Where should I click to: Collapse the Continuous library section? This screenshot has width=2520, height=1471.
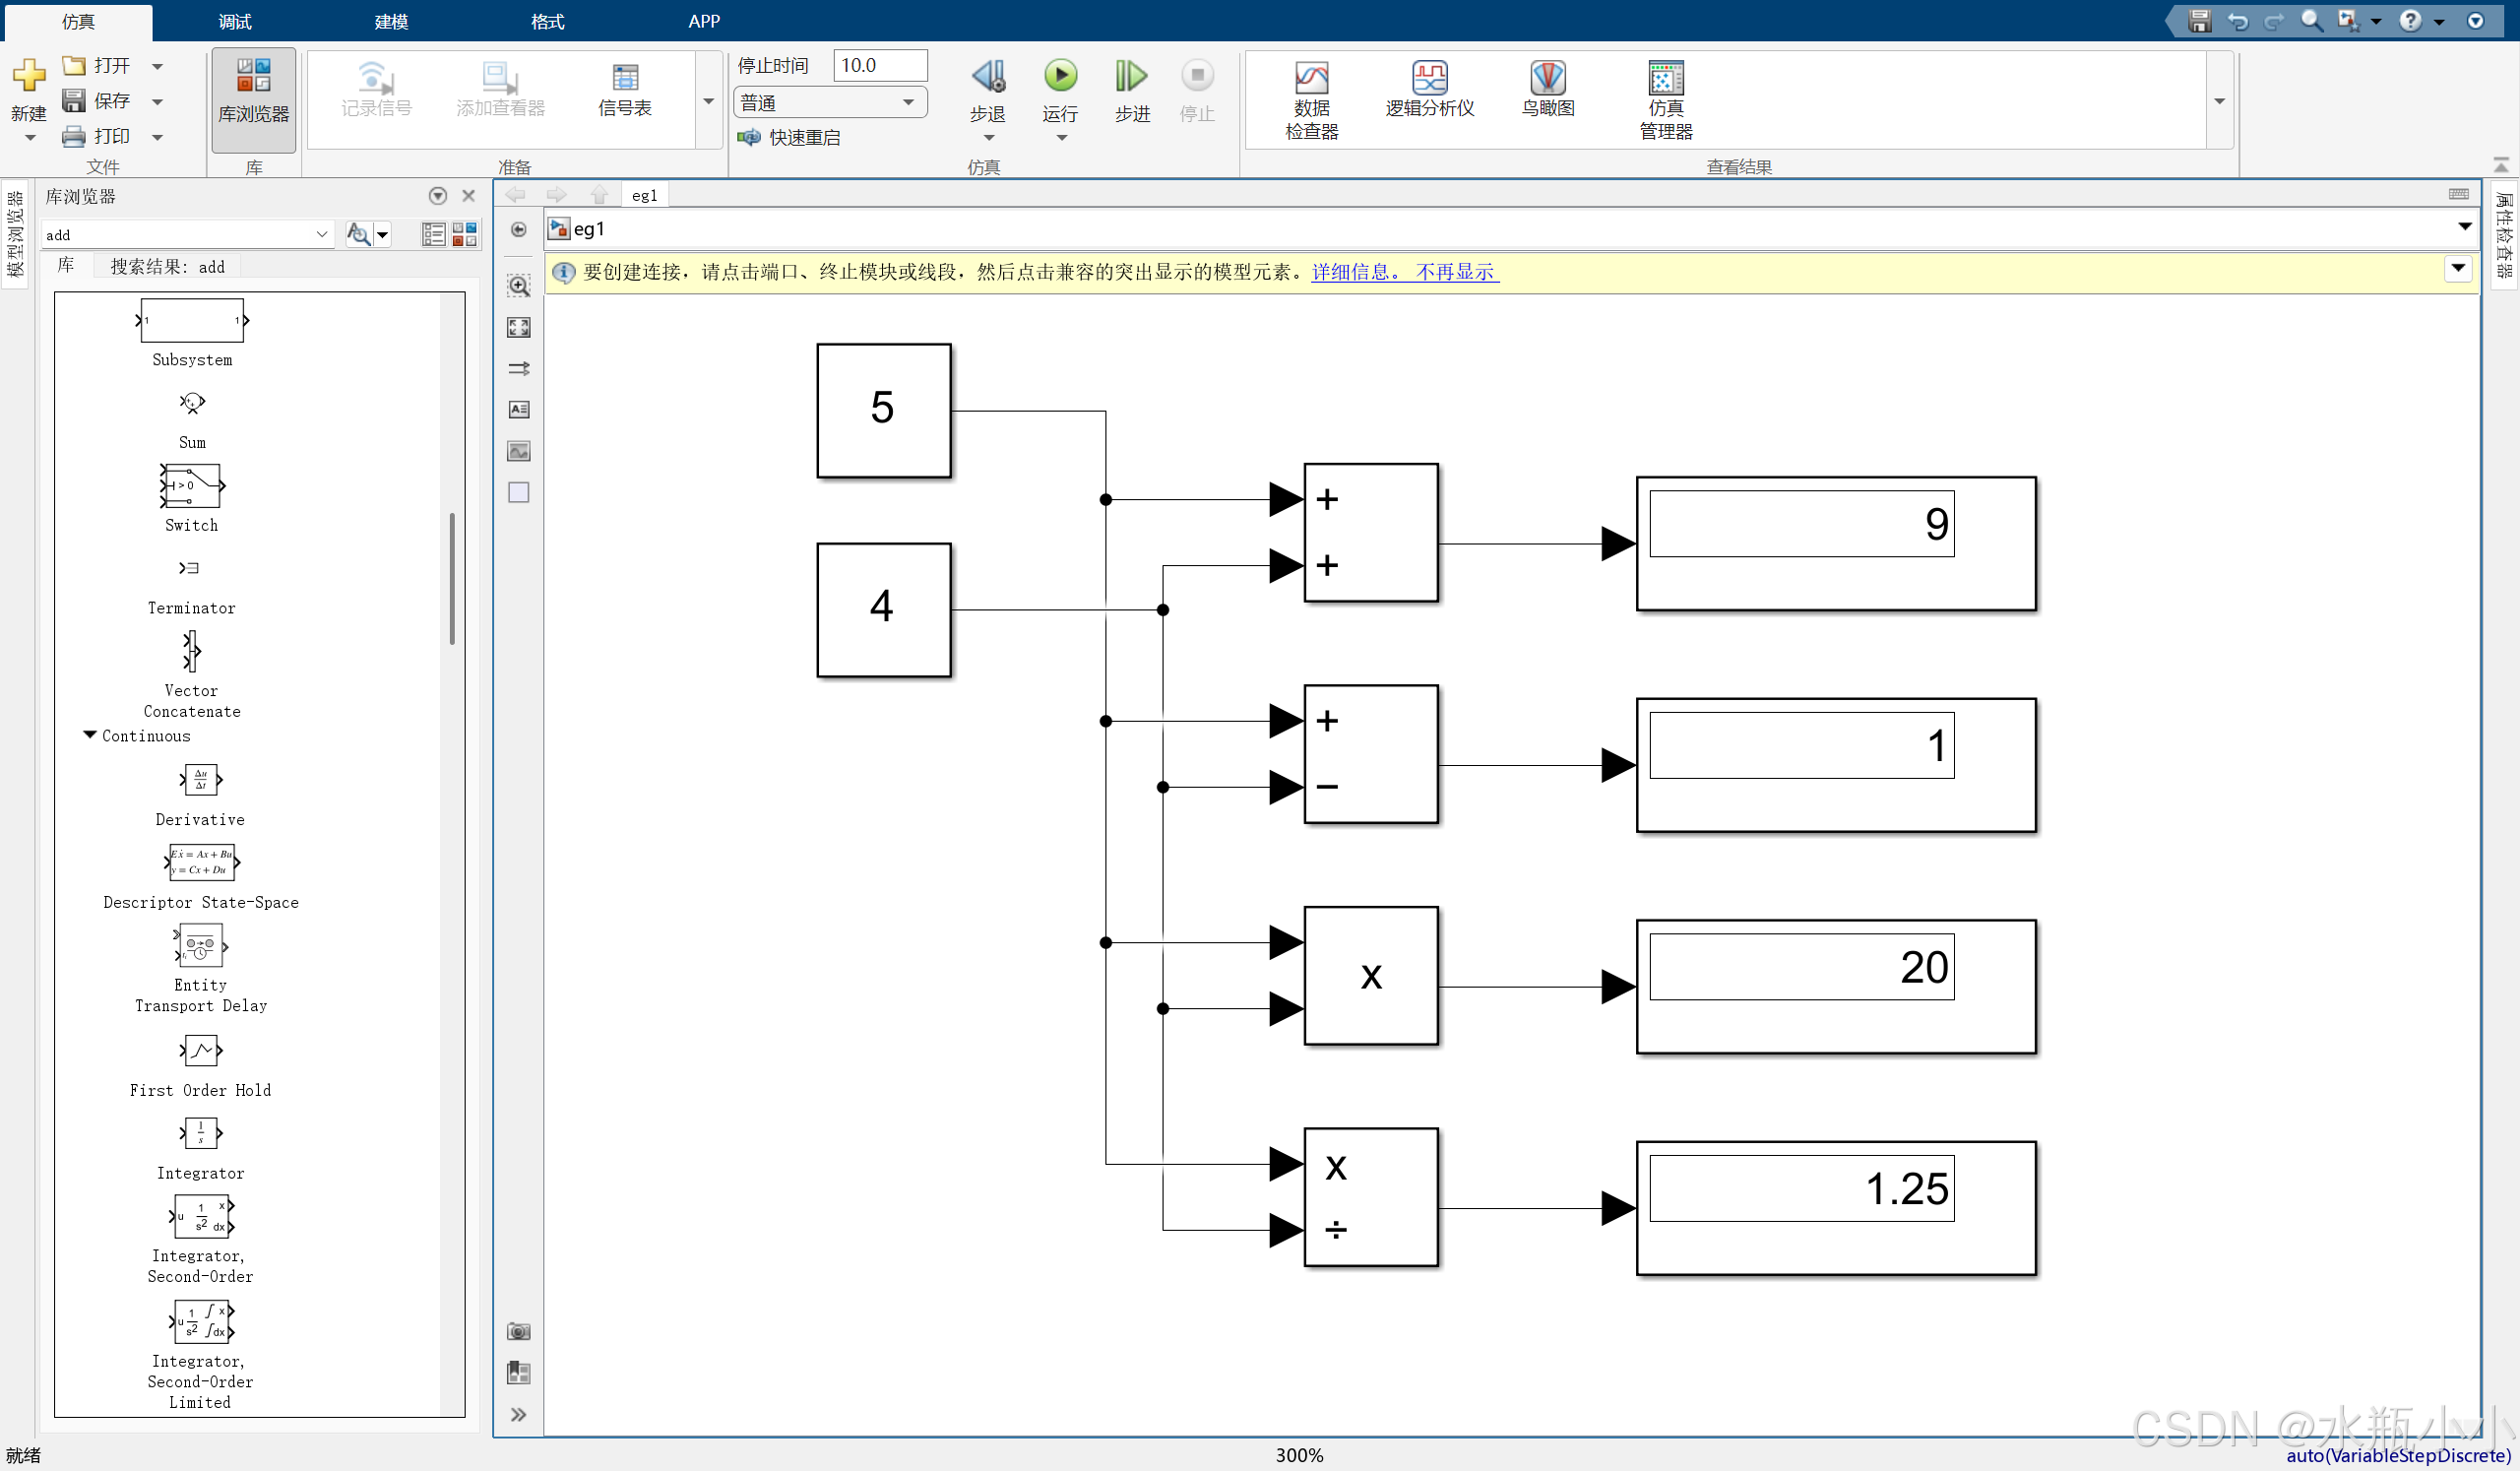pos(90,735)
